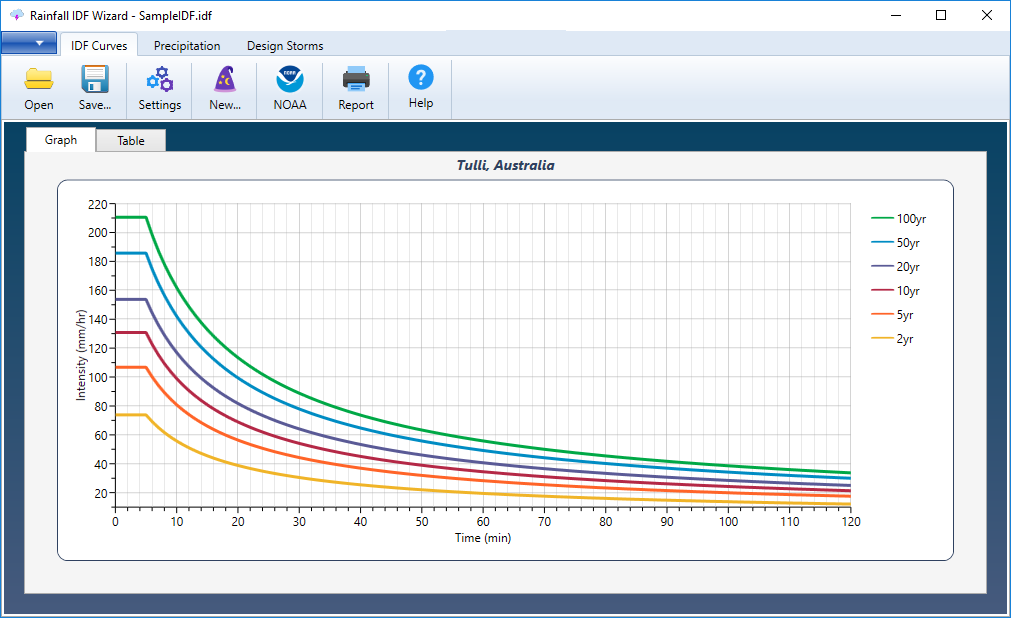The height and width of the screenshot is (618, 1011).
Task: Switch to the Design Storms ribbon tab
Action: click(x=285, y=46)
